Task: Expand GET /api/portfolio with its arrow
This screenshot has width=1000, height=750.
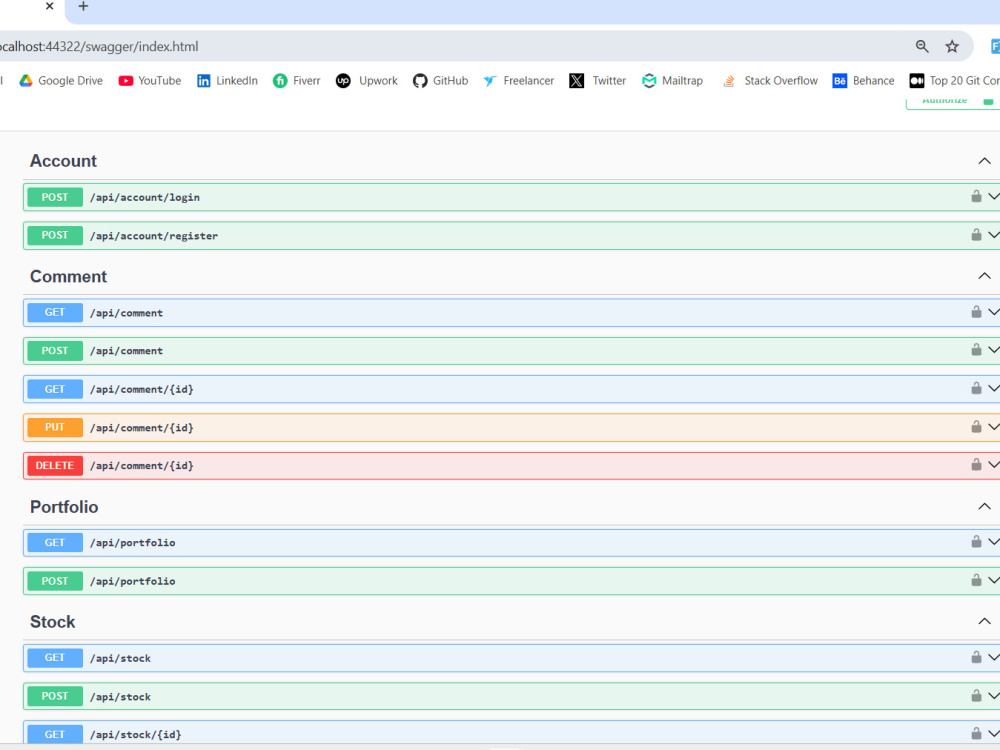Action: click(994, 541)
